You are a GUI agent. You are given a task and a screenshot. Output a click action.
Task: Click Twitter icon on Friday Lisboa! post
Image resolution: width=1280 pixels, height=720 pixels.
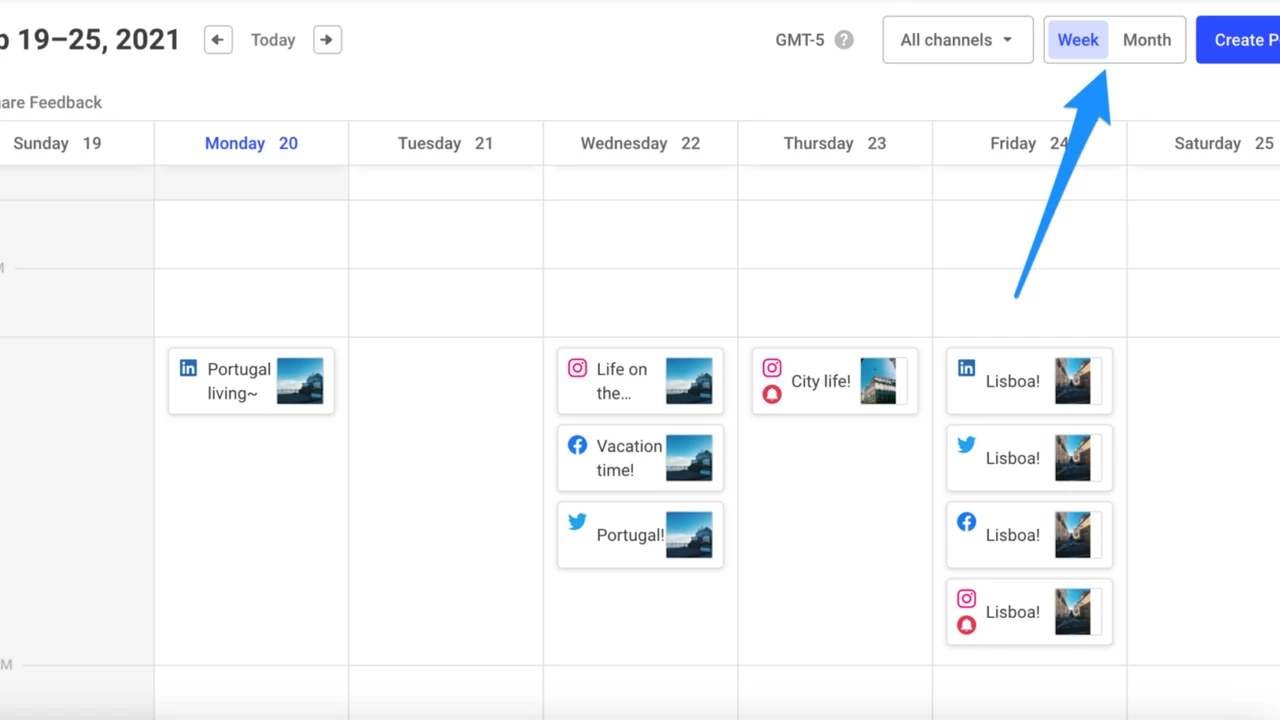pos(966,445)
